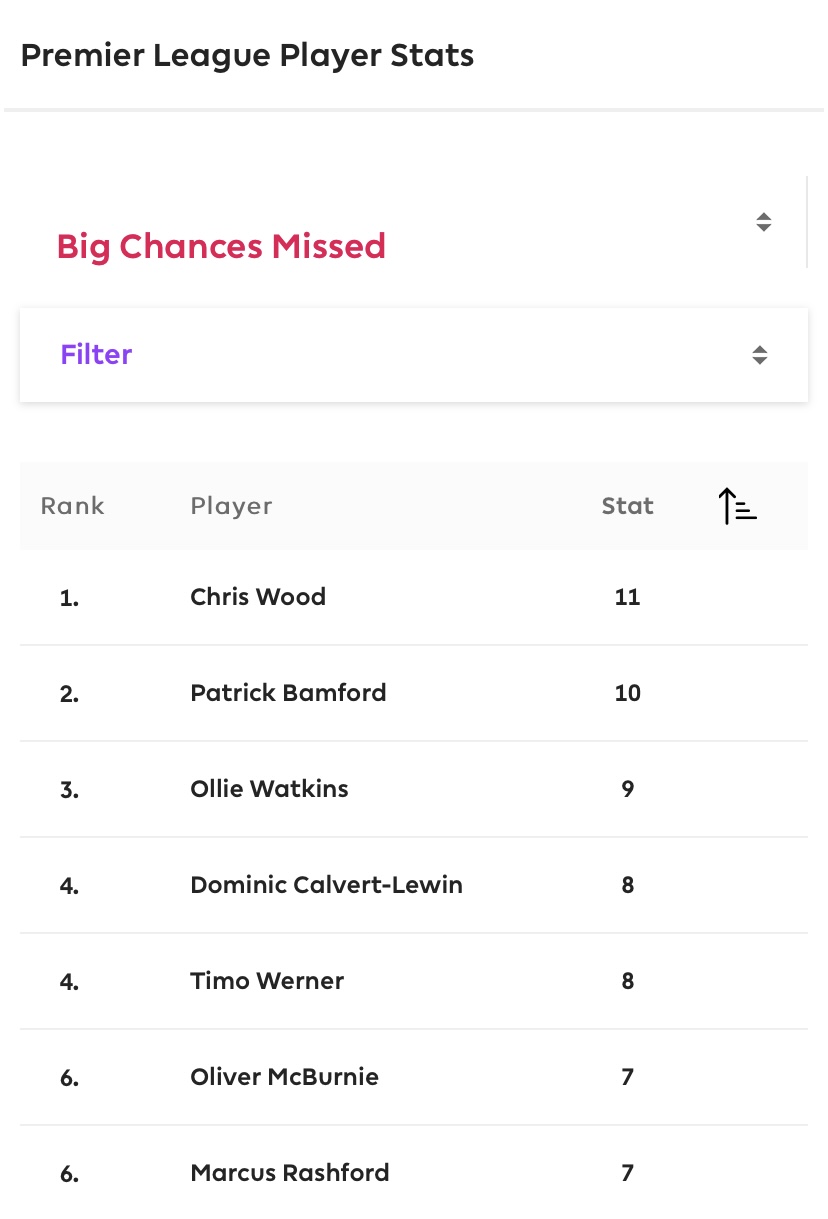
Task: Click the Filter label
Action: pos(96,355)
